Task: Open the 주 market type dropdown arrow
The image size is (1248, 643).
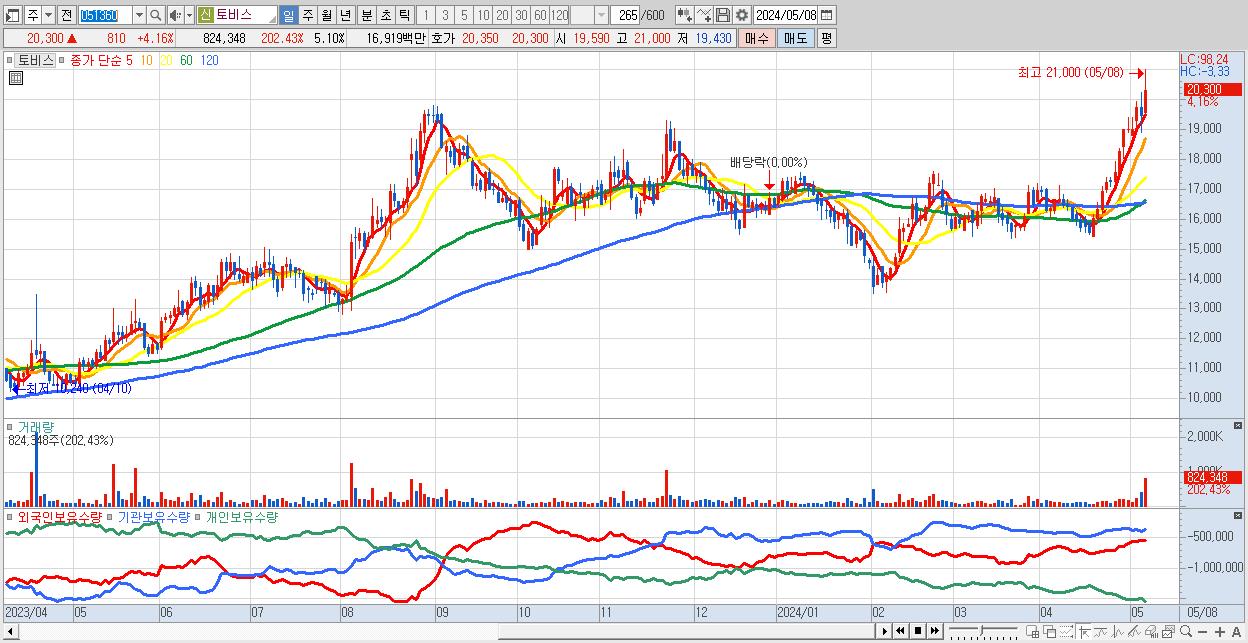Action: [x=49, y=15]
